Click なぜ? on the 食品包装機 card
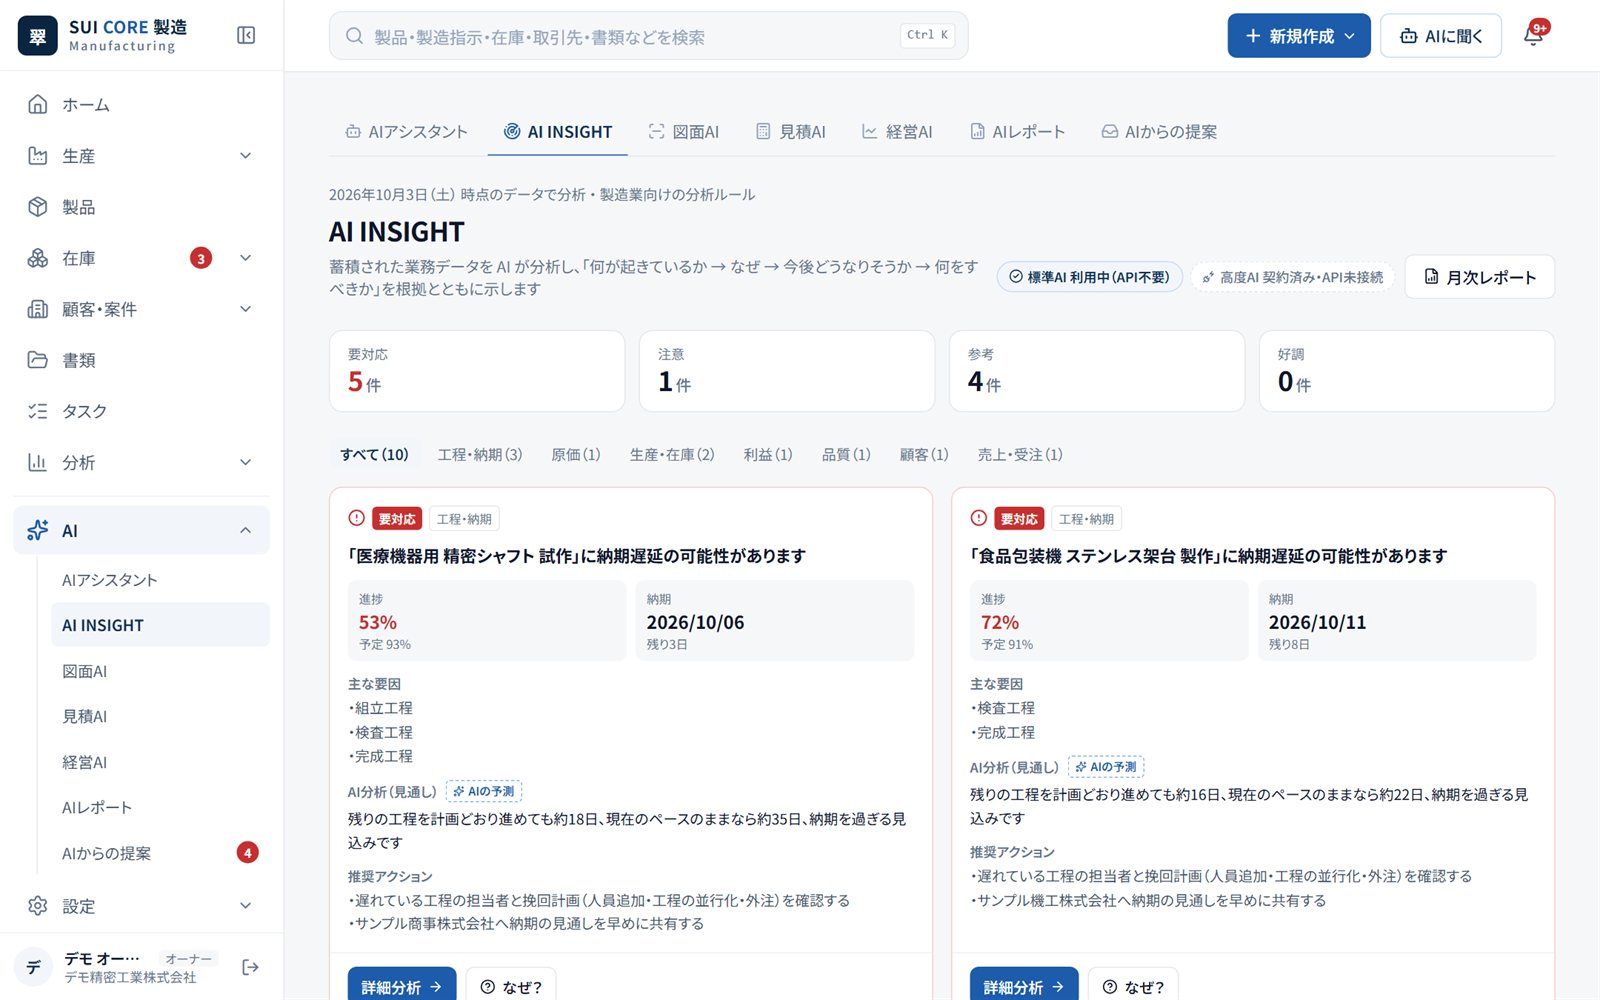The image size is (1600, 1000). [x=1133, y=986]
